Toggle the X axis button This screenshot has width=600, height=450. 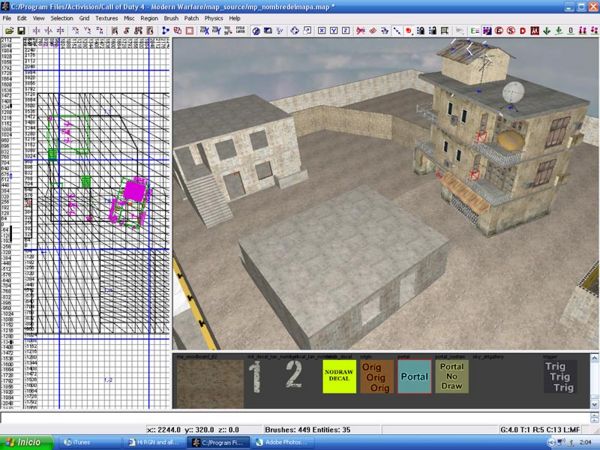322,31
